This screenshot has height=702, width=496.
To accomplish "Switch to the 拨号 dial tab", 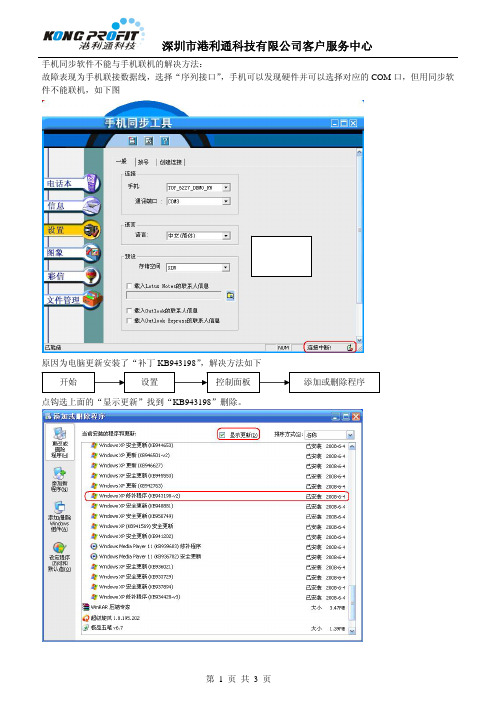I will click(143, 162).
